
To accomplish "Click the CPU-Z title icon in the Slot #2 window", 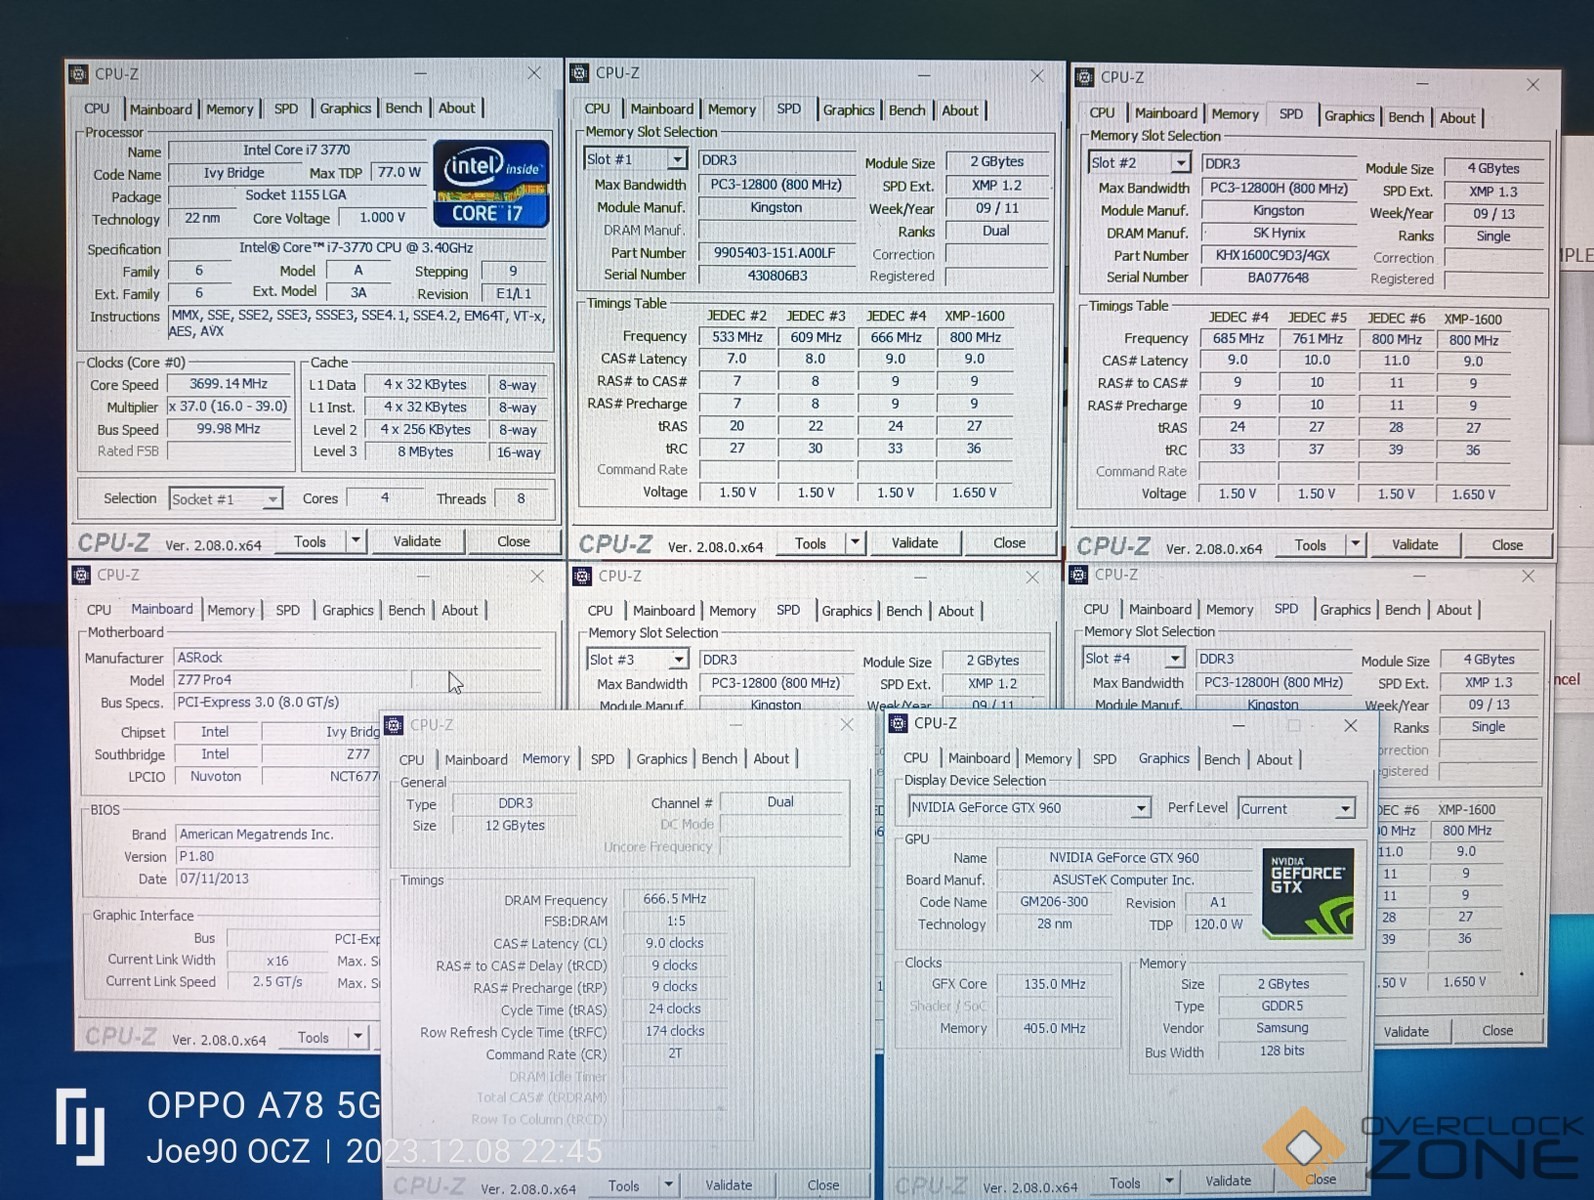I will 1084,77.
